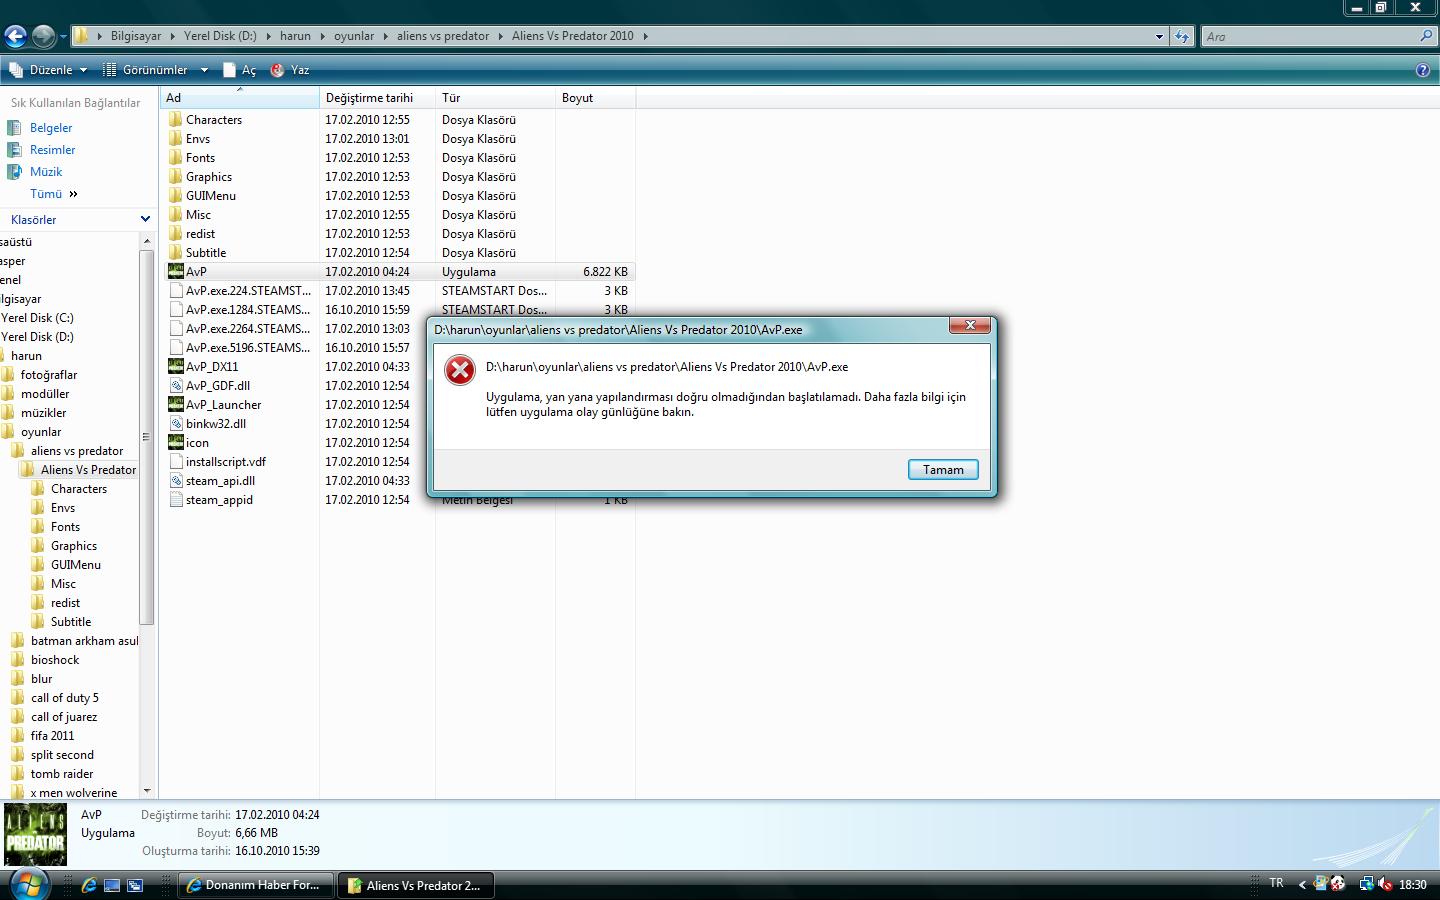Collapse the Klasörler folders pane chevron
1440x900 pixels.
click(145, 219)
